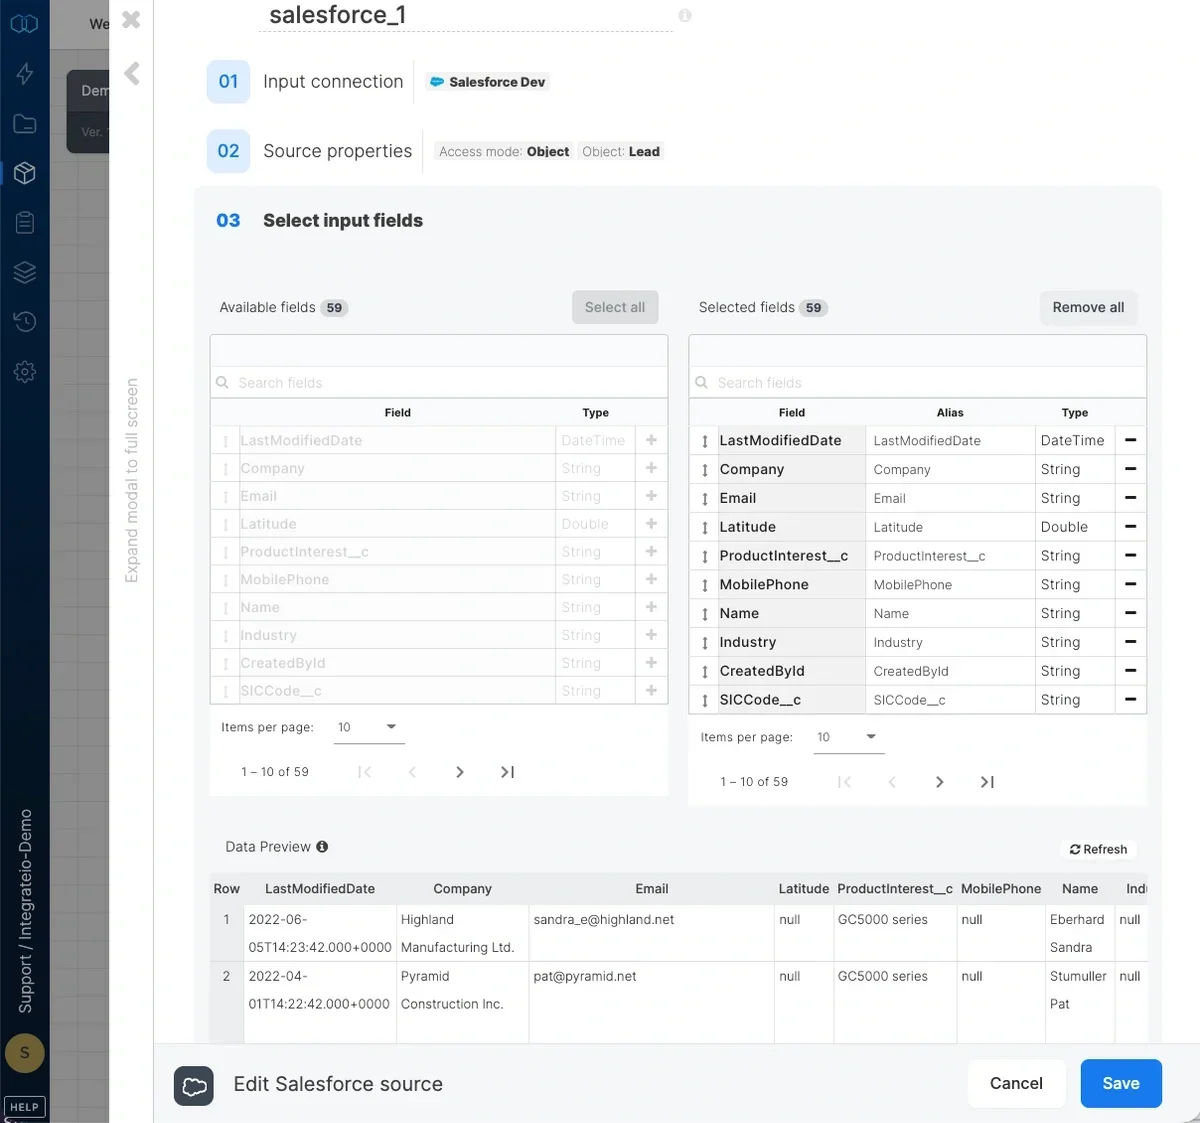This screenshot has width=1200, height=1123.
Task: Click info icon next to salesforce_1 name
Action: pyautogui.click(x=685, y=15)
